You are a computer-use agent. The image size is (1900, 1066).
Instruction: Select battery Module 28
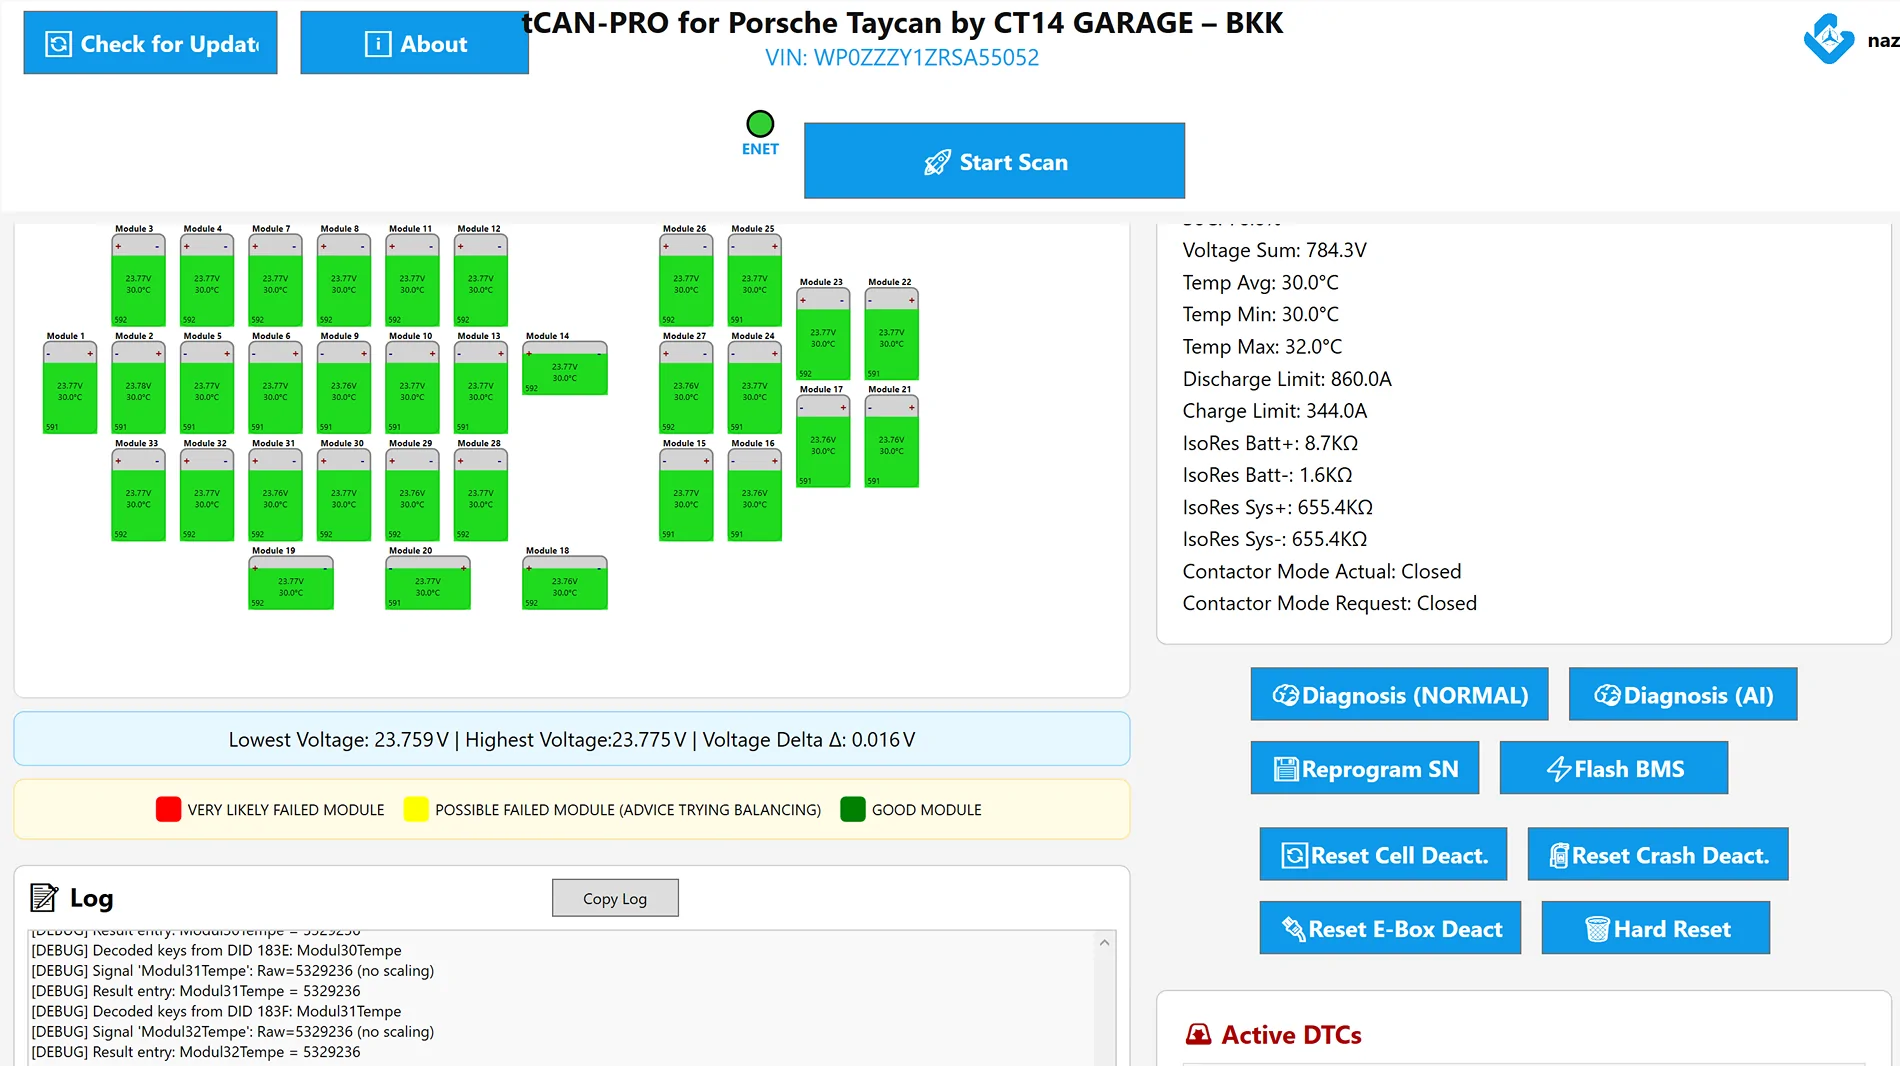tap(481, 495)
